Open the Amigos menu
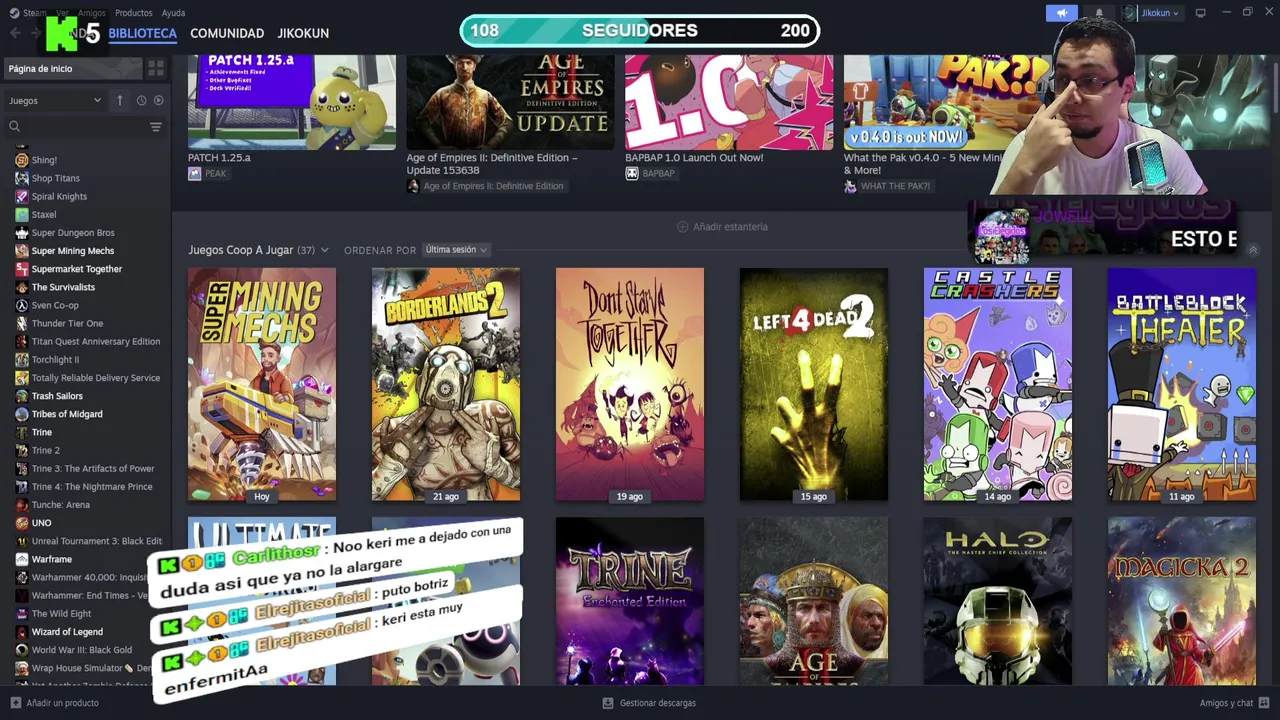 [x=92, y=13]
